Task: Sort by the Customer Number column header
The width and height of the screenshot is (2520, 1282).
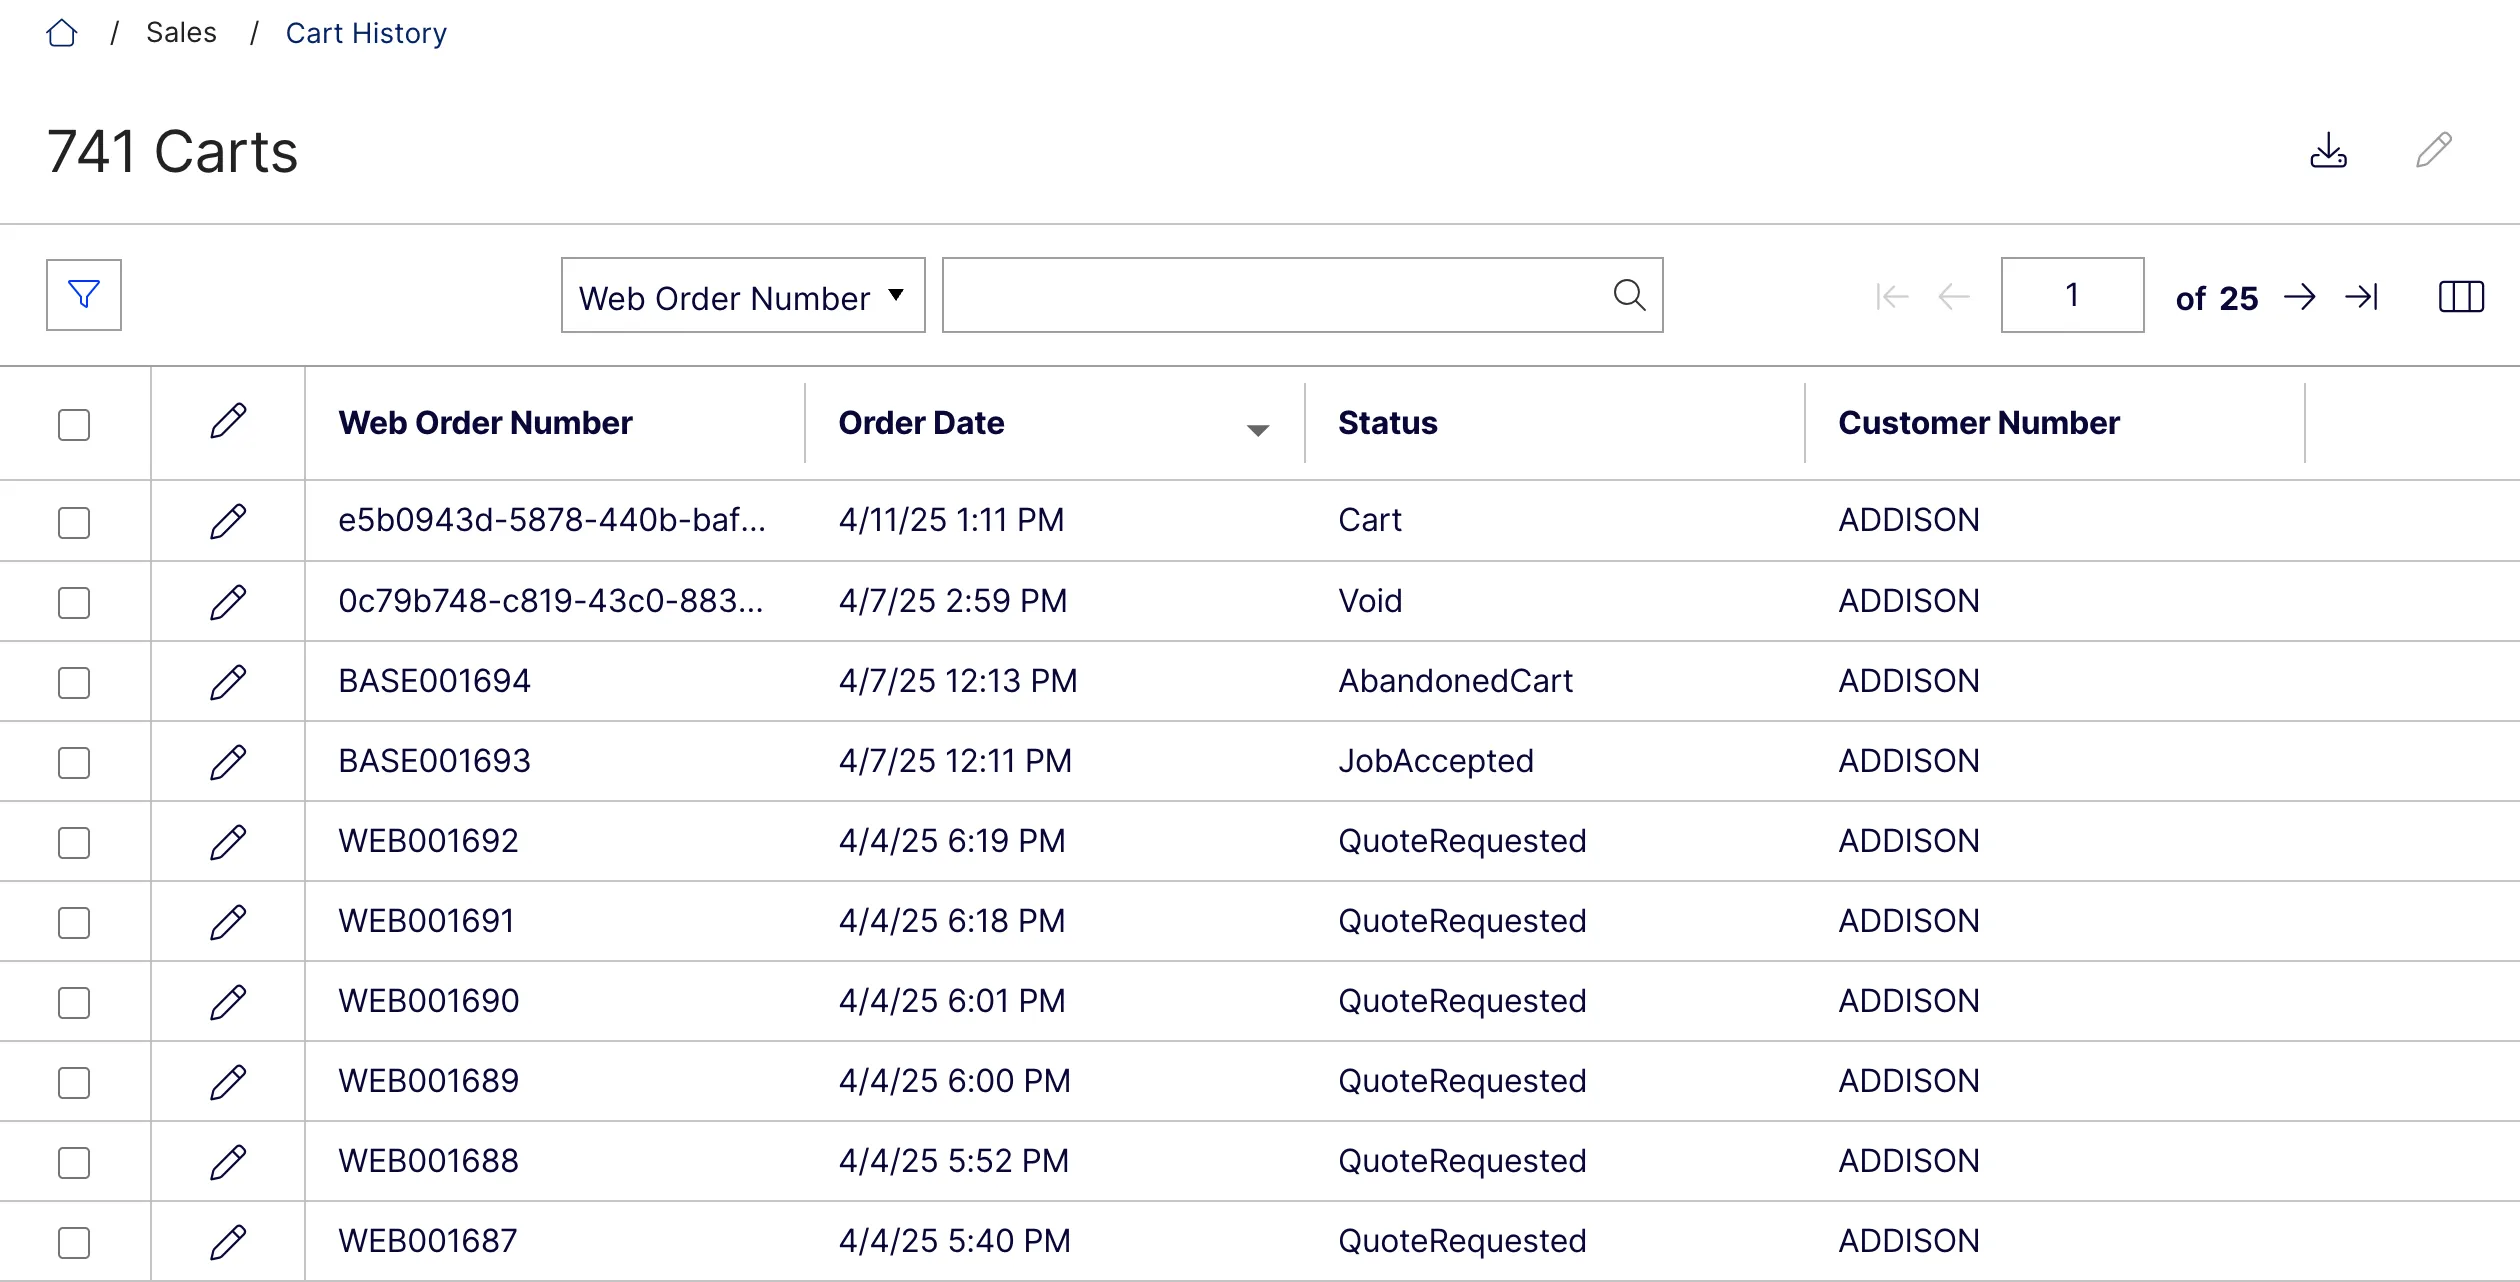Action: (1979, 423)
